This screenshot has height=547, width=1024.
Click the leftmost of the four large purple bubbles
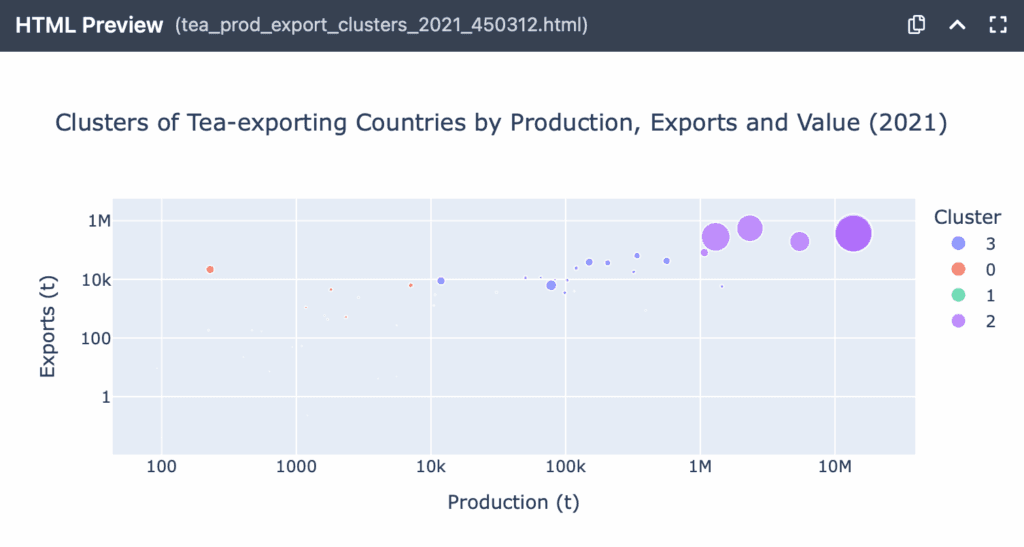coord(715,237)
